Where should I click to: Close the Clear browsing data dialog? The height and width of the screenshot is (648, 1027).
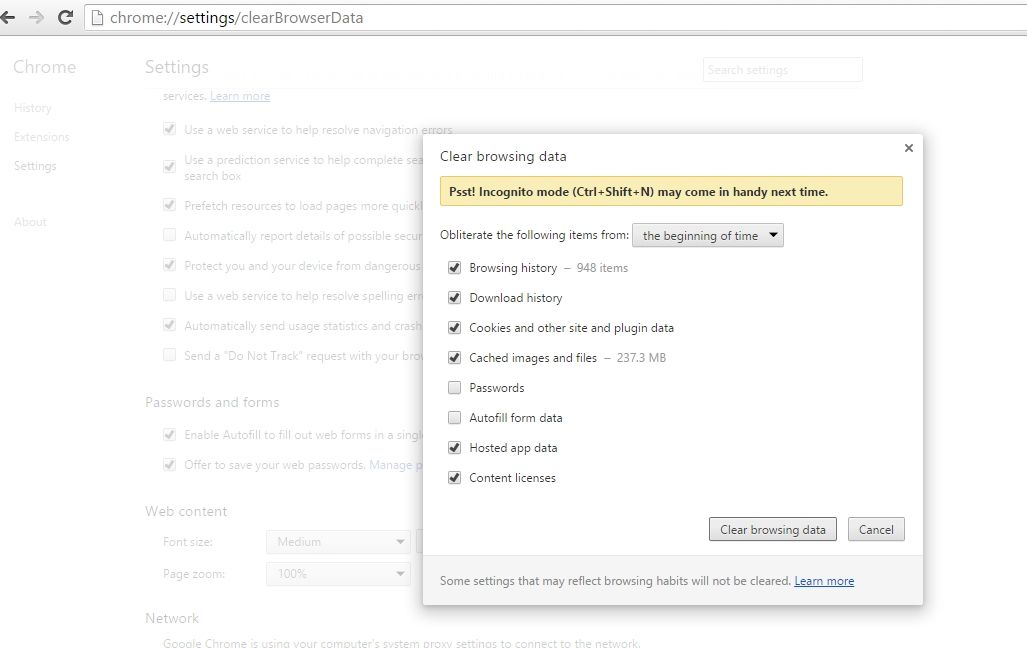tap(908, 148)
